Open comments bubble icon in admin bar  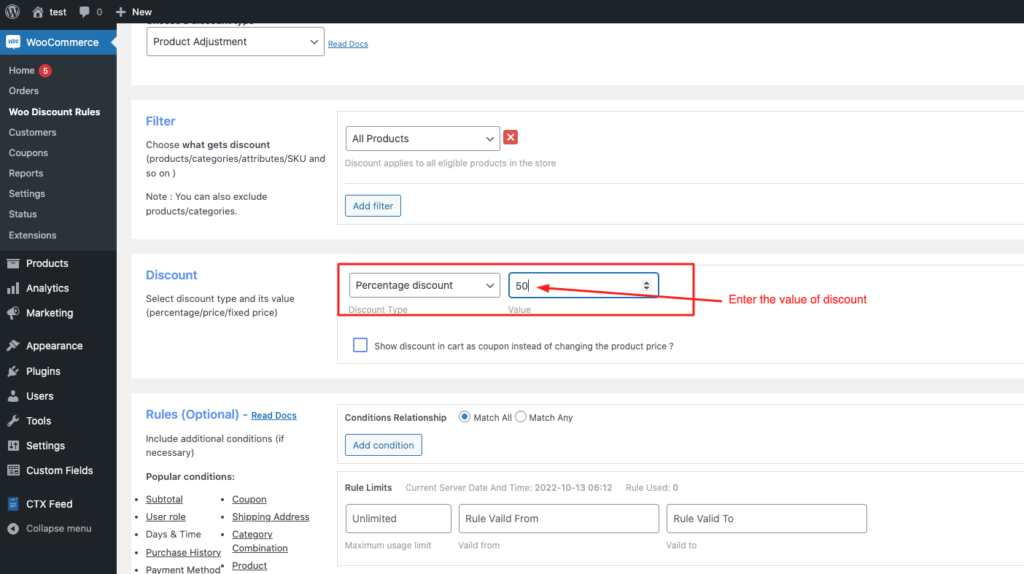pyautogui.click(x=84, y=12)
